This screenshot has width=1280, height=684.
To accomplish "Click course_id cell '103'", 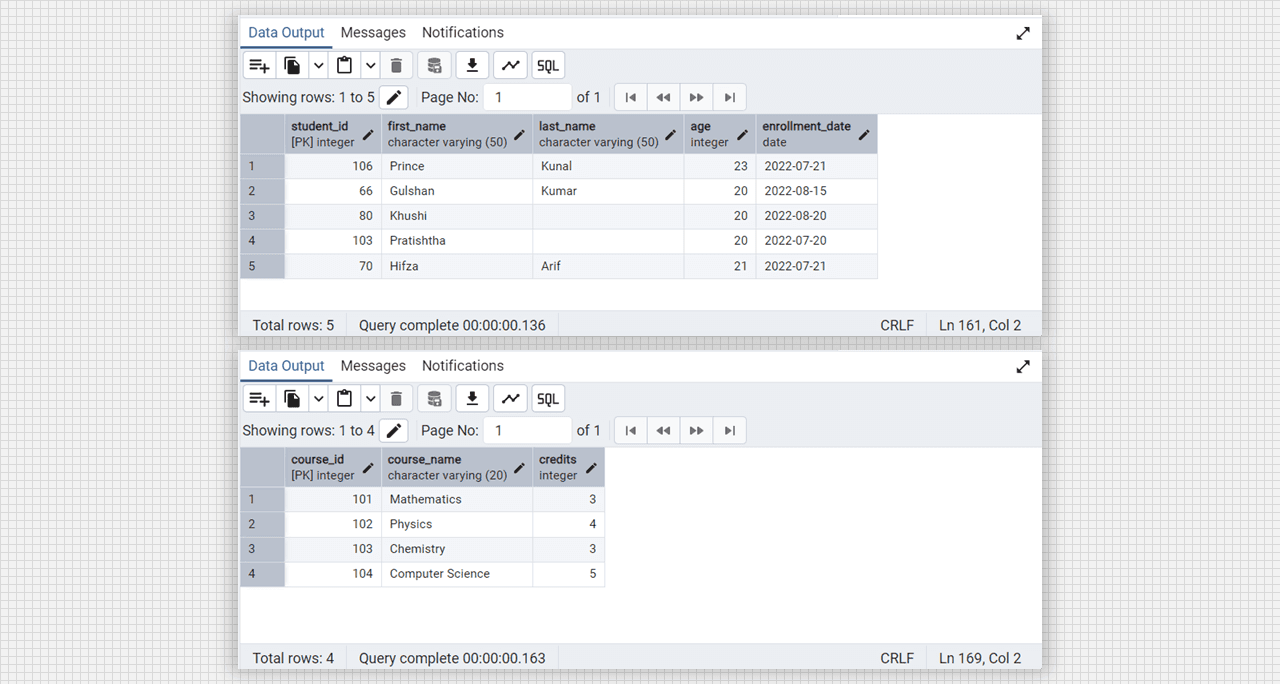I will (x=333, y=549).
